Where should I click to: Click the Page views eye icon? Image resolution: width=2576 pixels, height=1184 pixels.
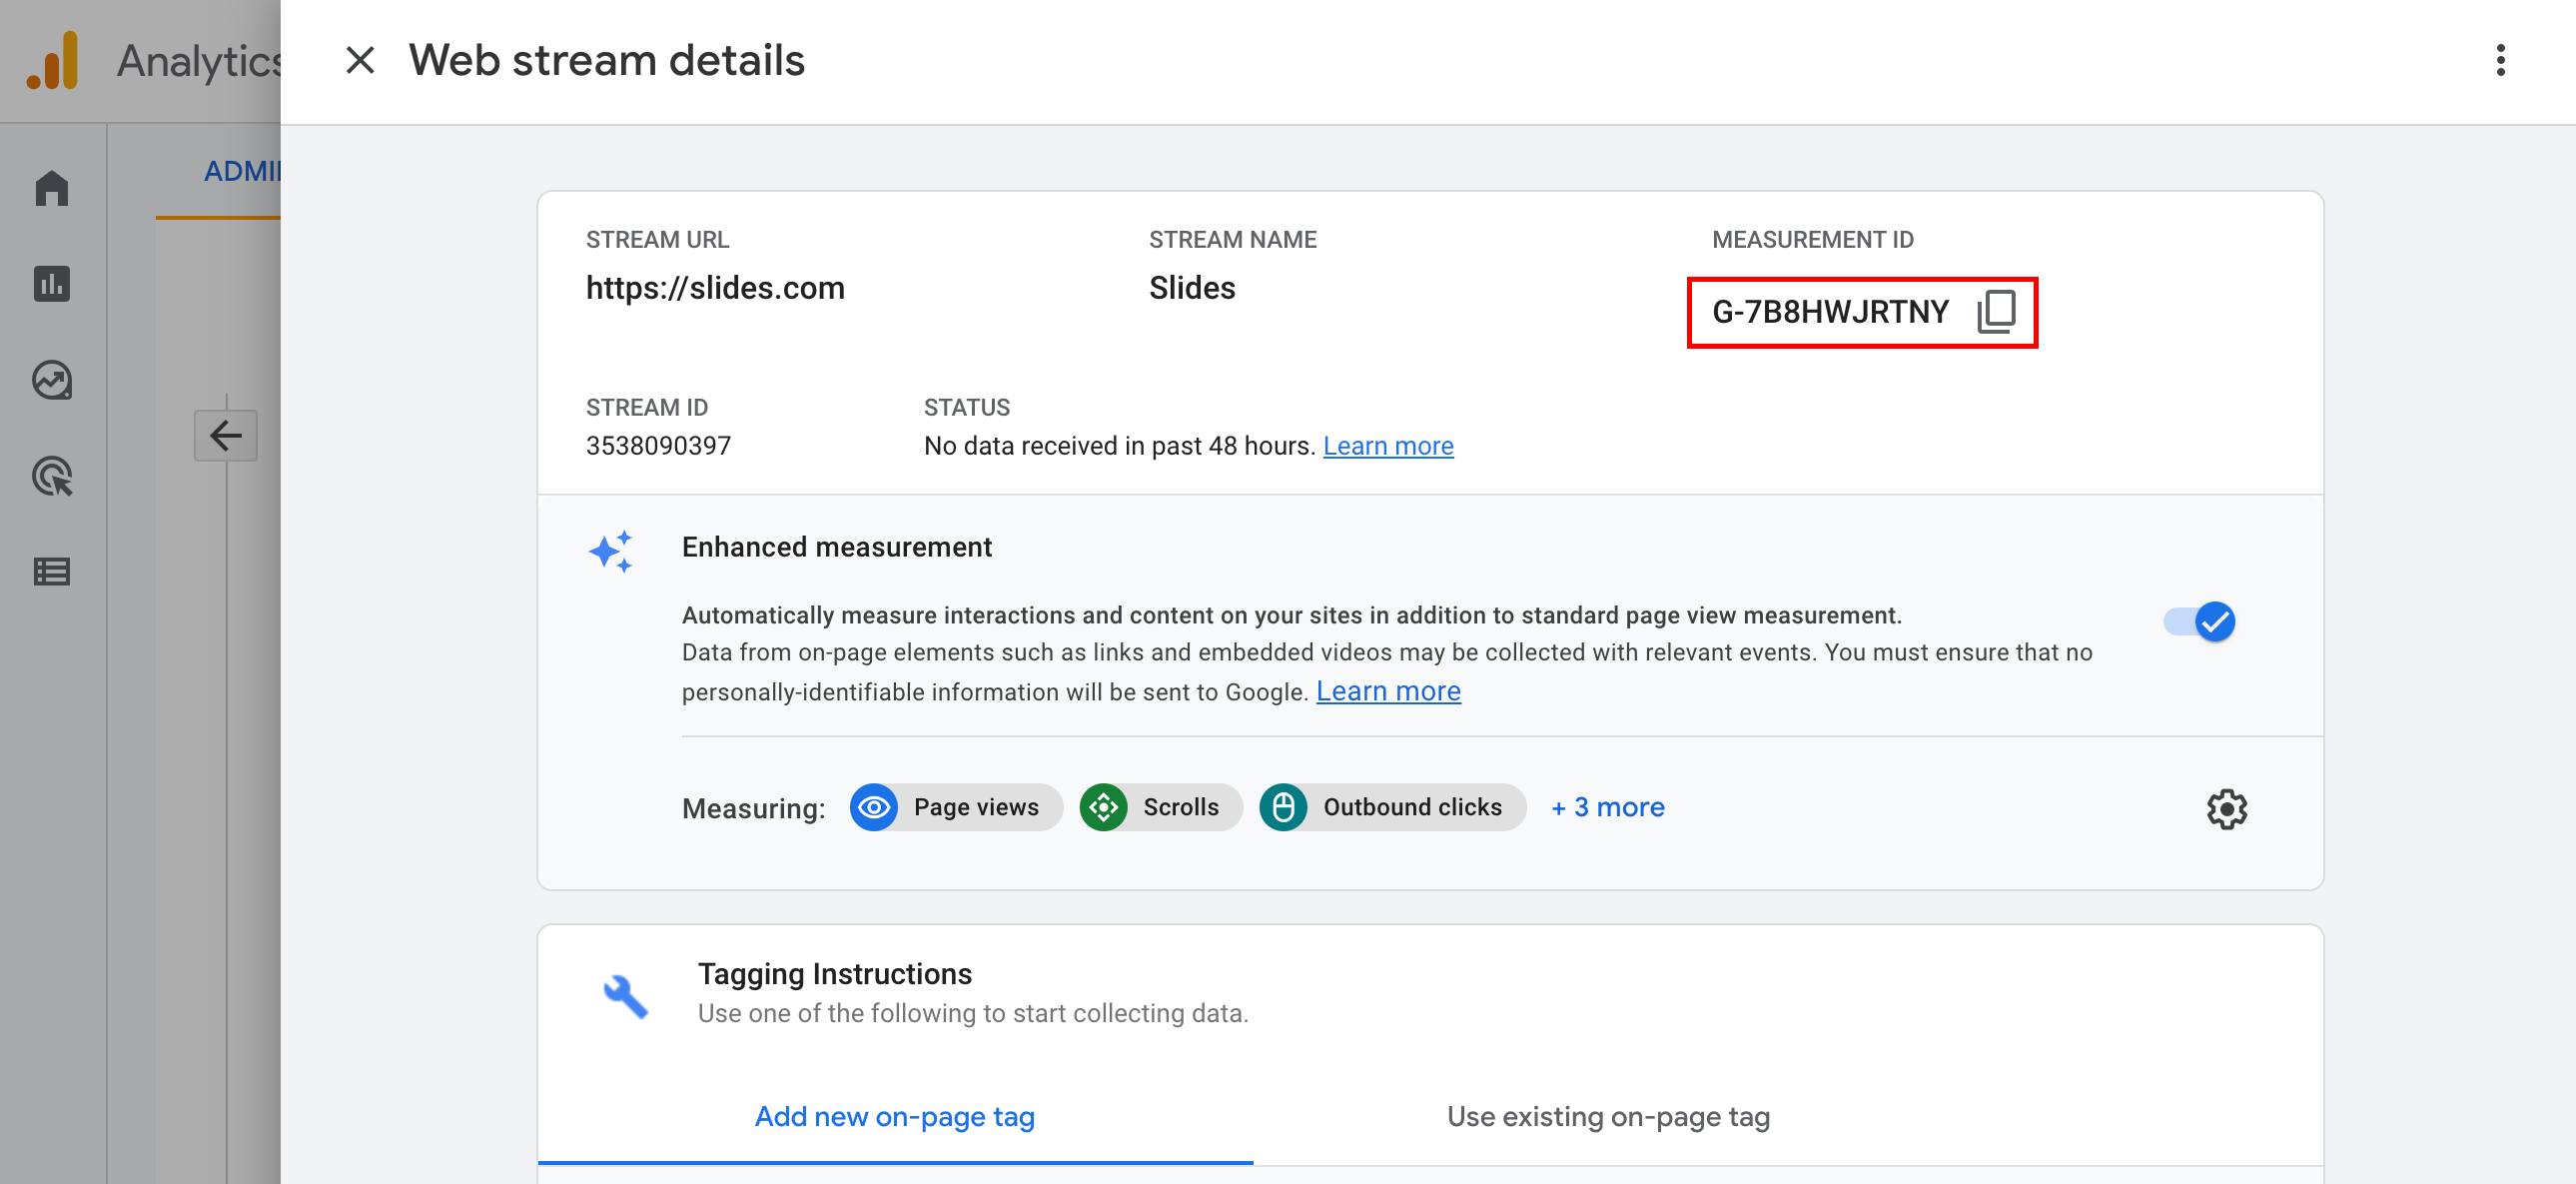(874, 807)
